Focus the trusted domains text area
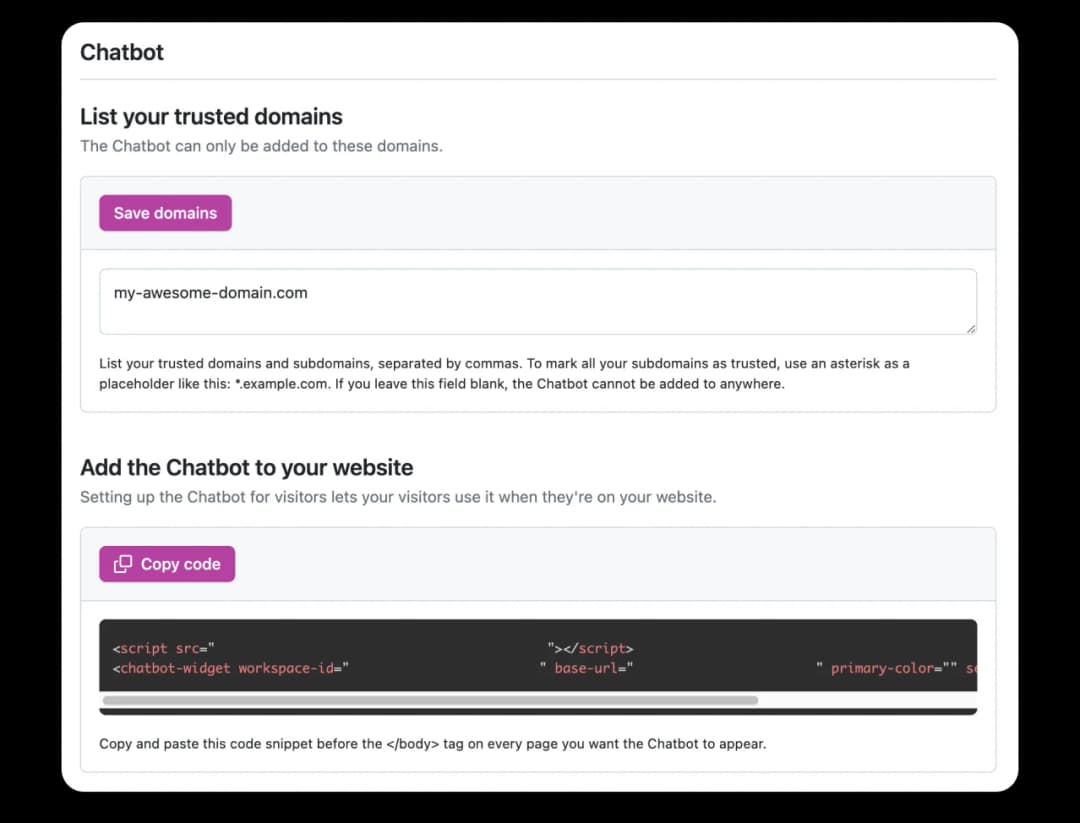 (x=538, y=302)
